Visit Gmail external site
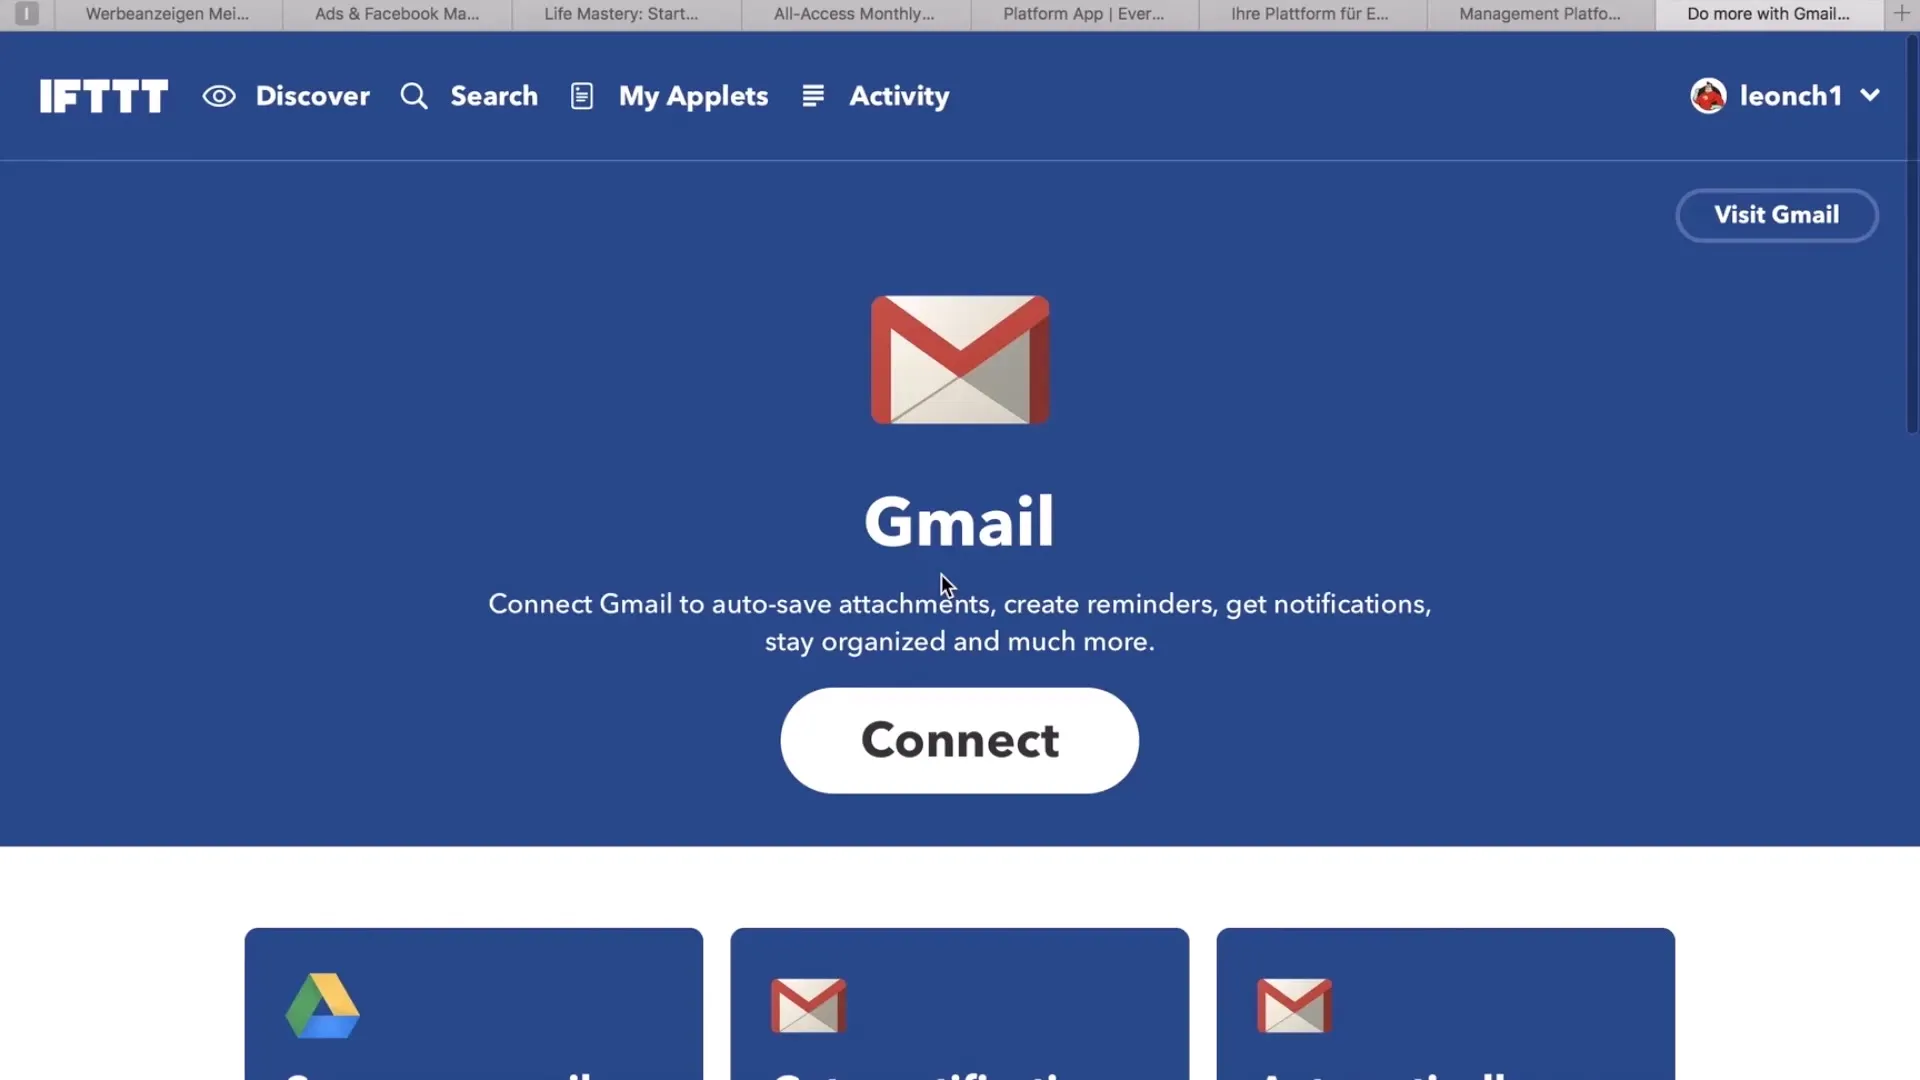The image size is (1920, 1080). click(x=1776, y=214)
